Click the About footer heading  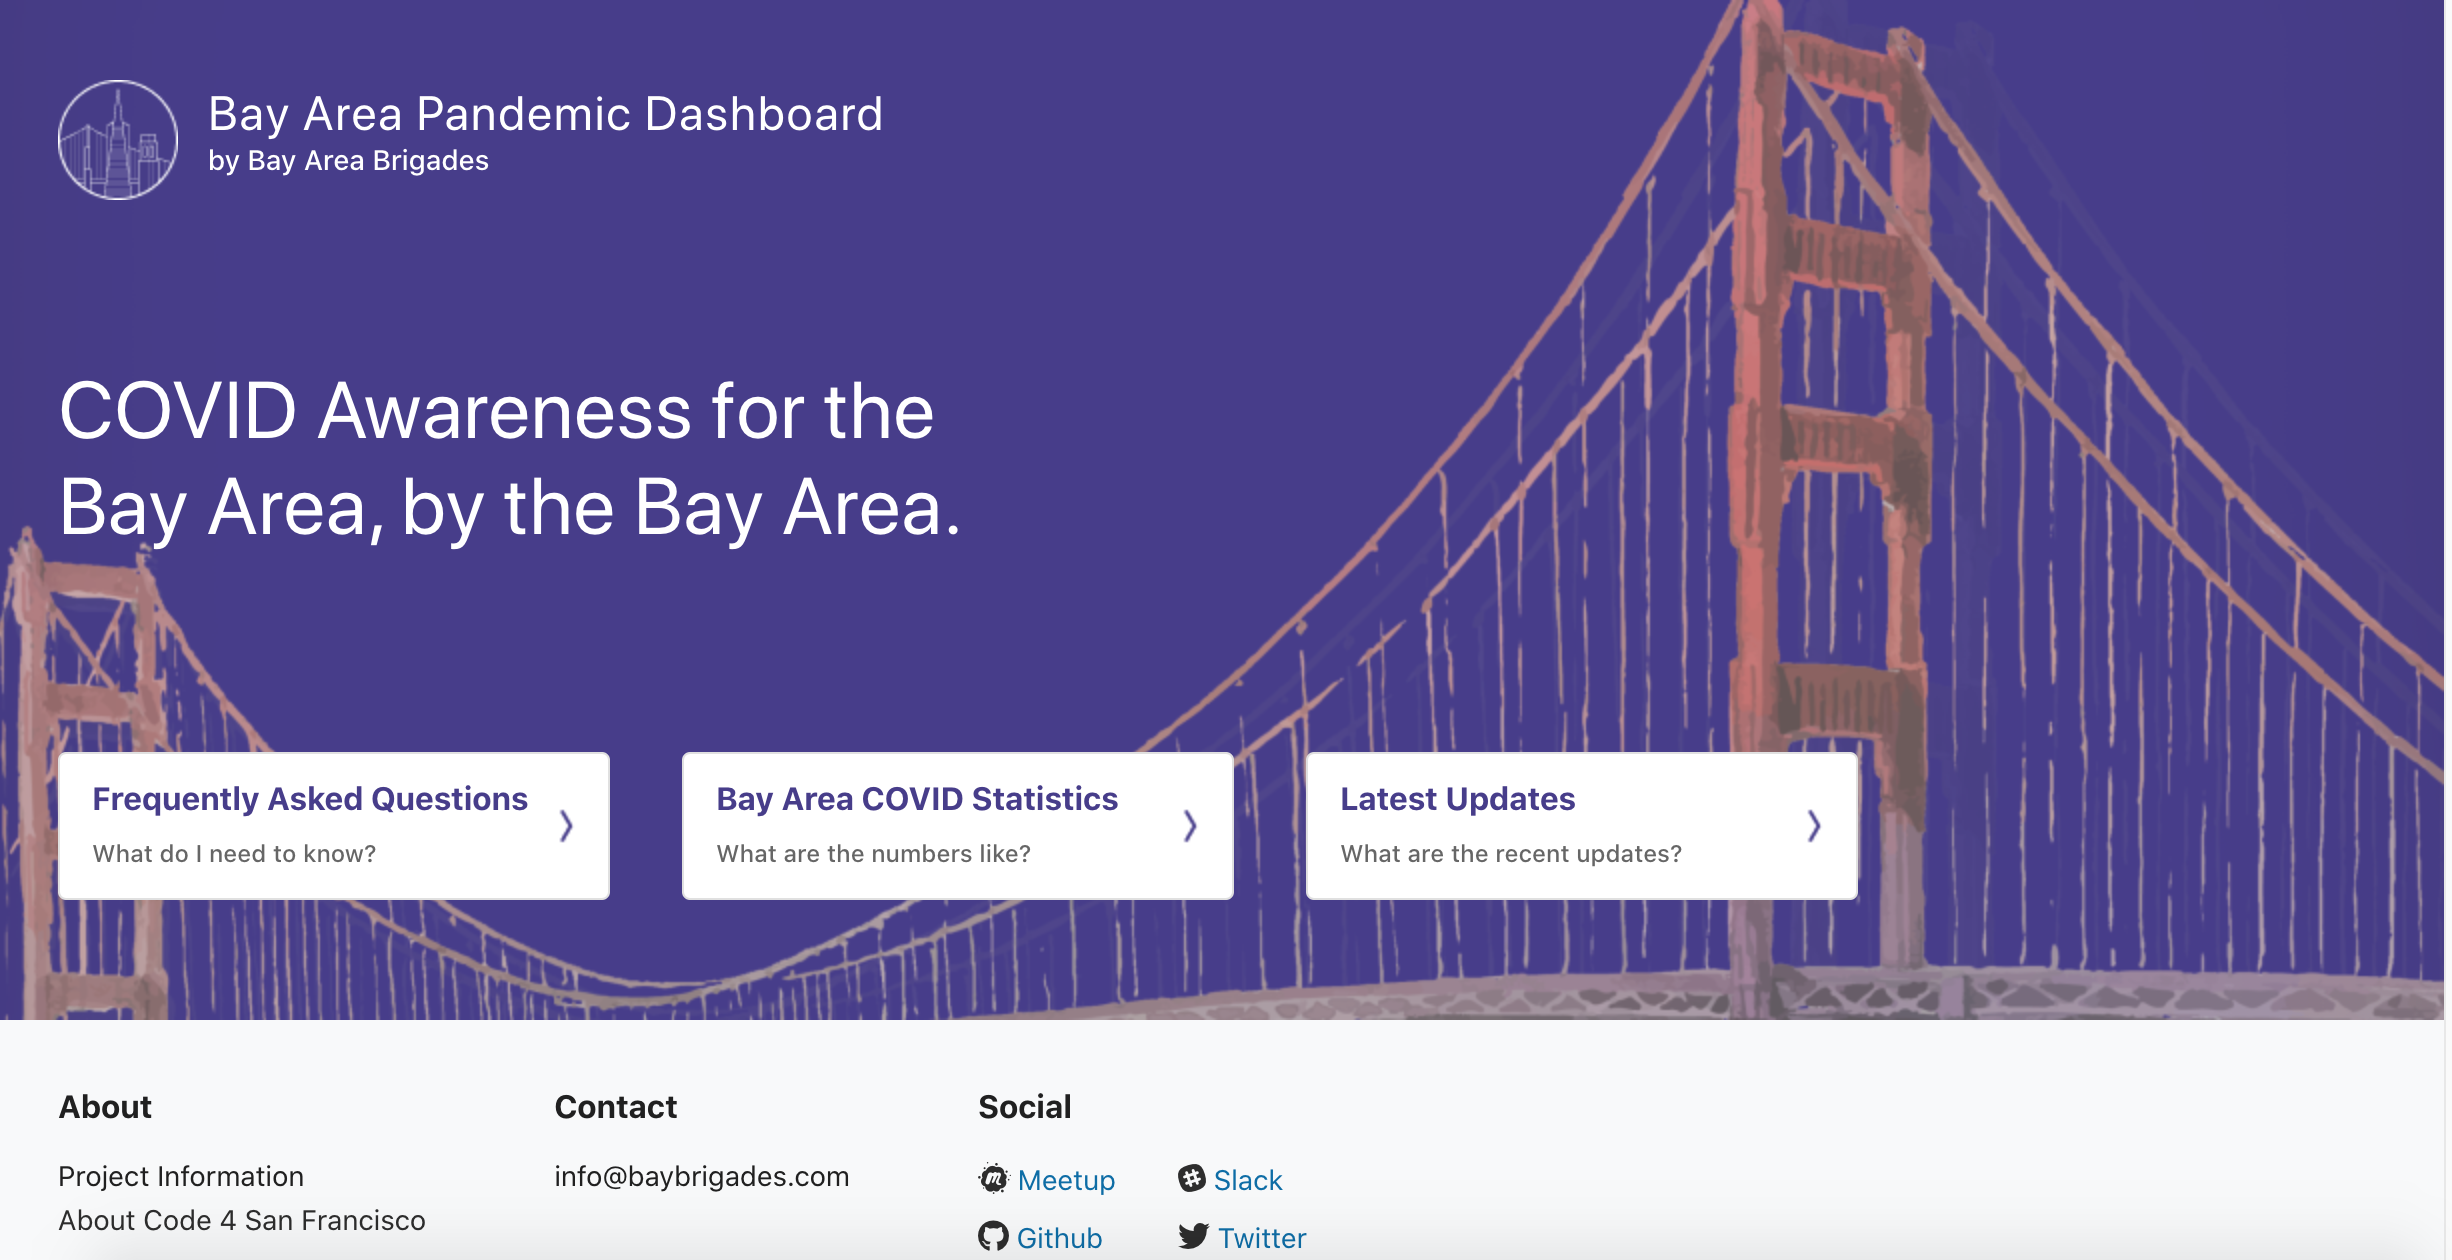pos(105,1107)
